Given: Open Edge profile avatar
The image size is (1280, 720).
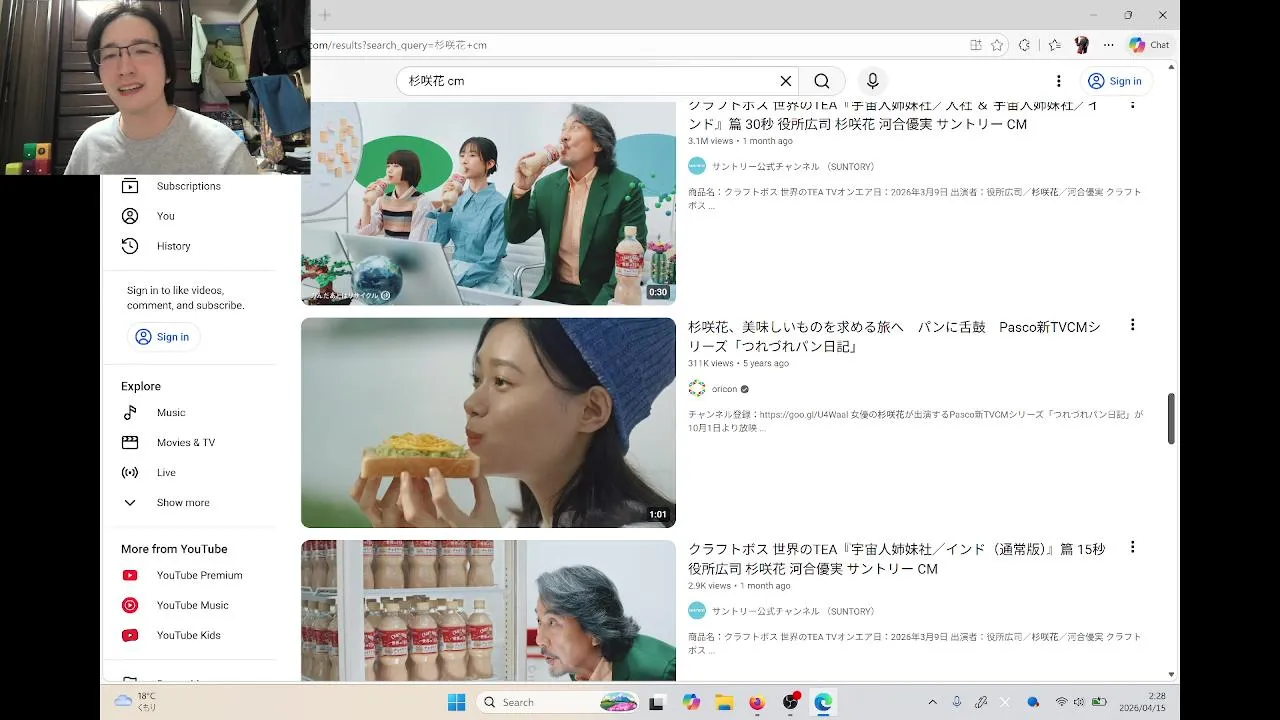Looking at the screenshot, I should tap(1081, 45).
